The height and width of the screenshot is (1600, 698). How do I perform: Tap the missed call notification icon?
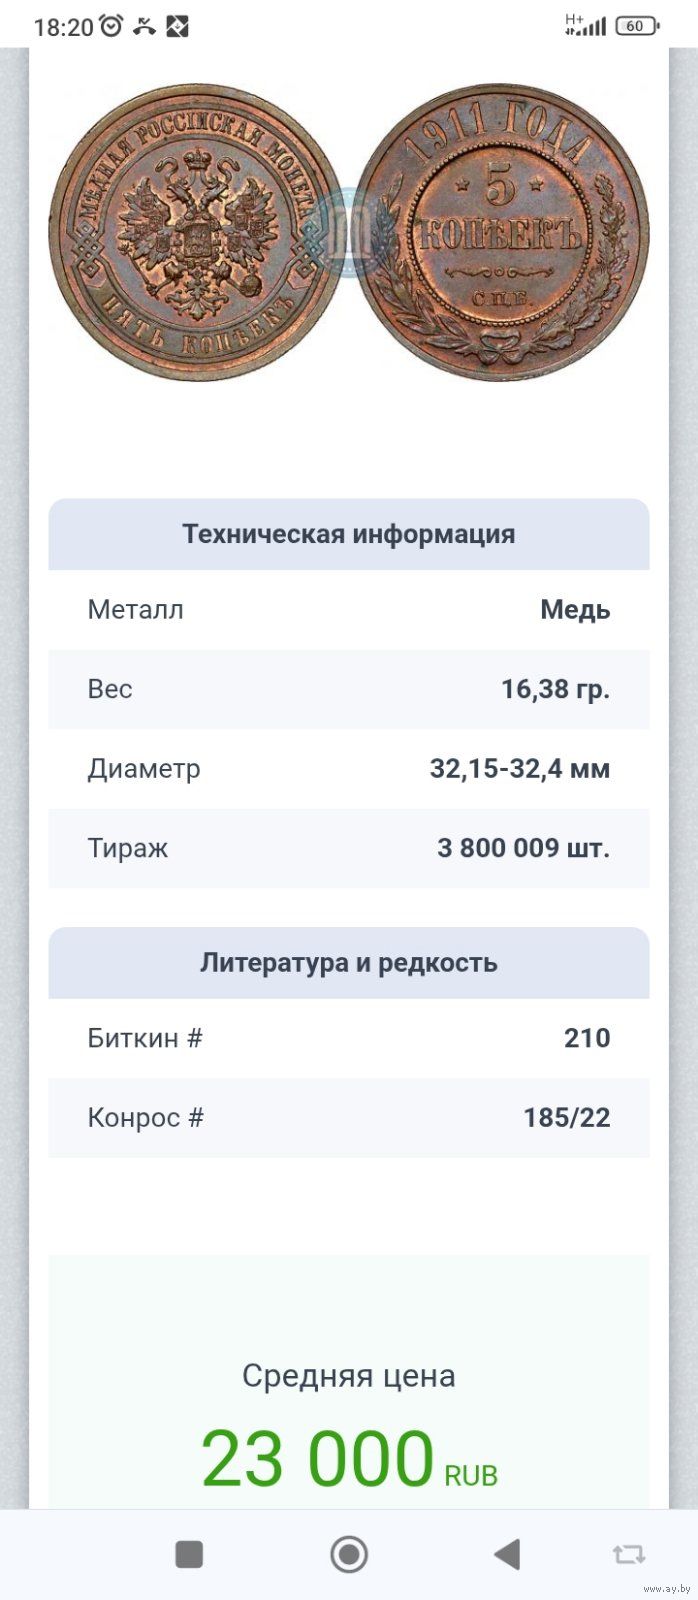pos(145,26)
